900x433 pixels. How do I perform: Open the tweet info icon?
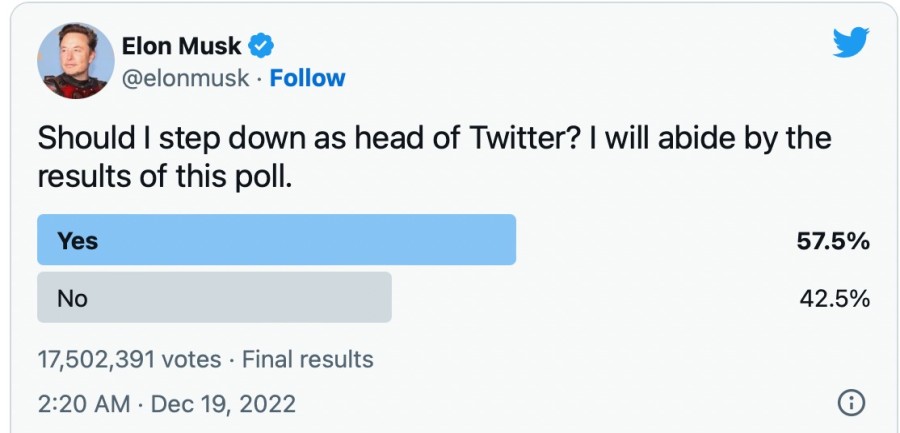(849, 403)
